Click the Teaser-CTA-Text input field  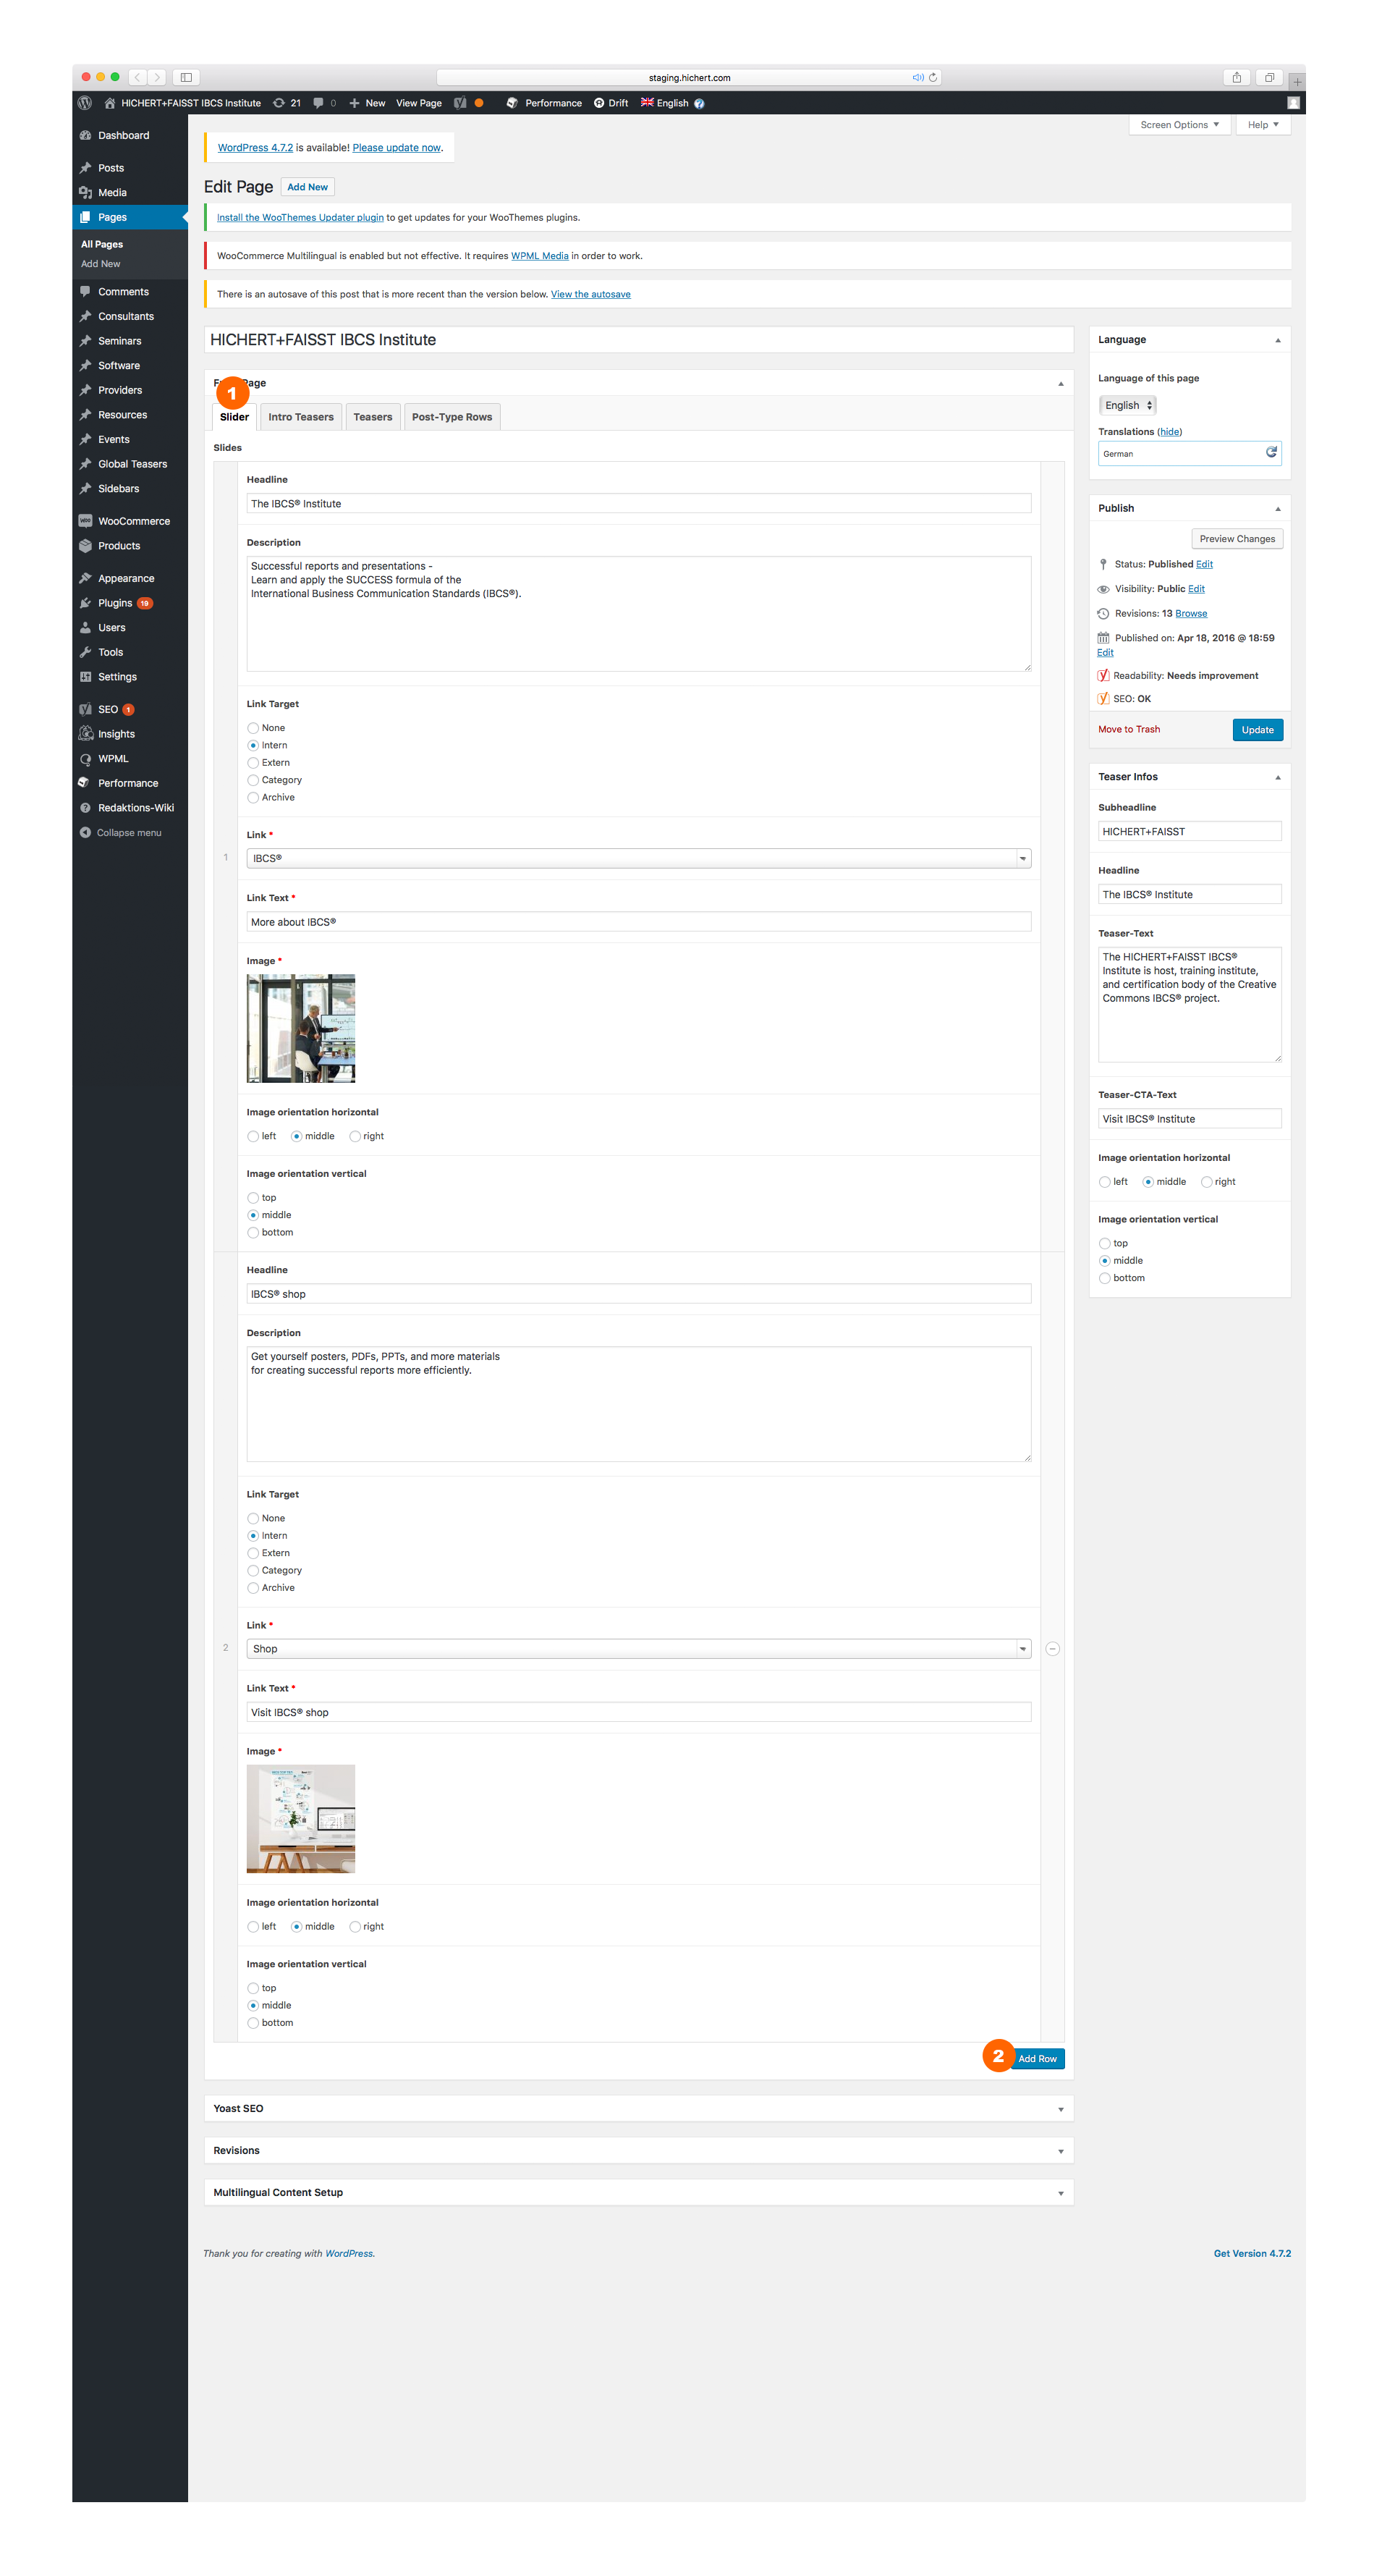[x=1189, y=1119]
